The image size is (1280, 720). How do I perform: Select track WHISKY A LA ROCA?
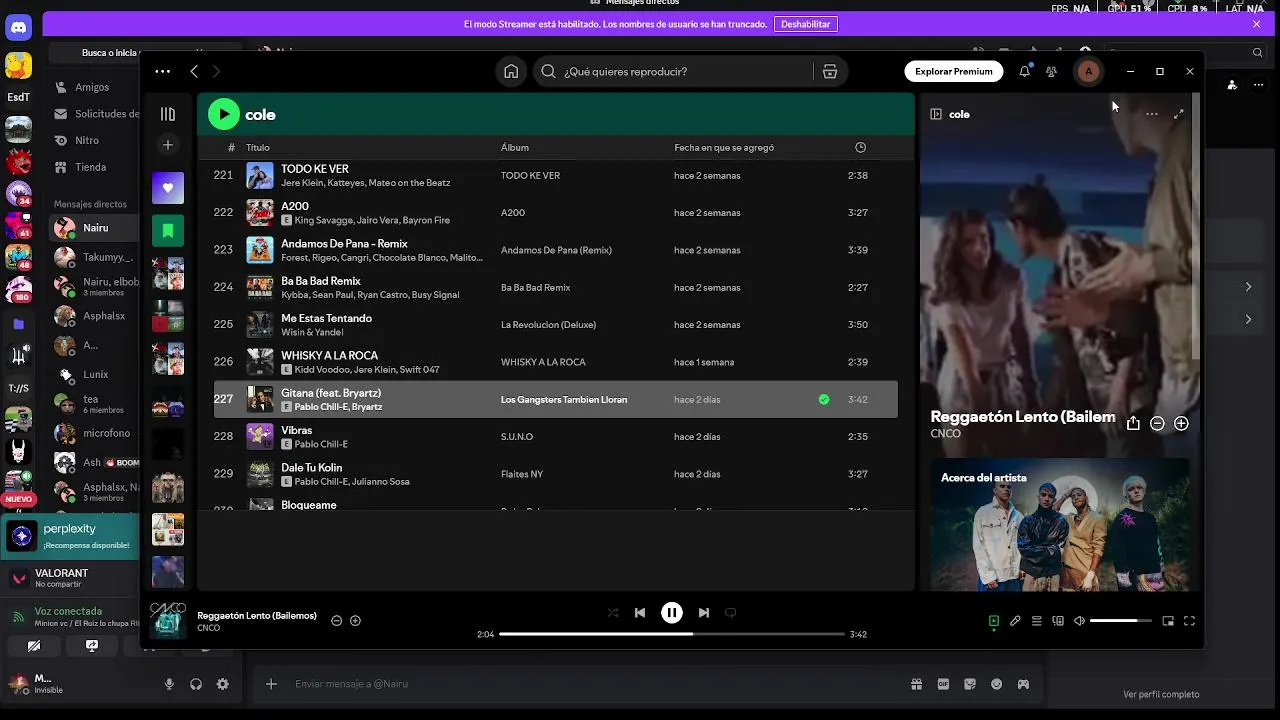(556, 362)
